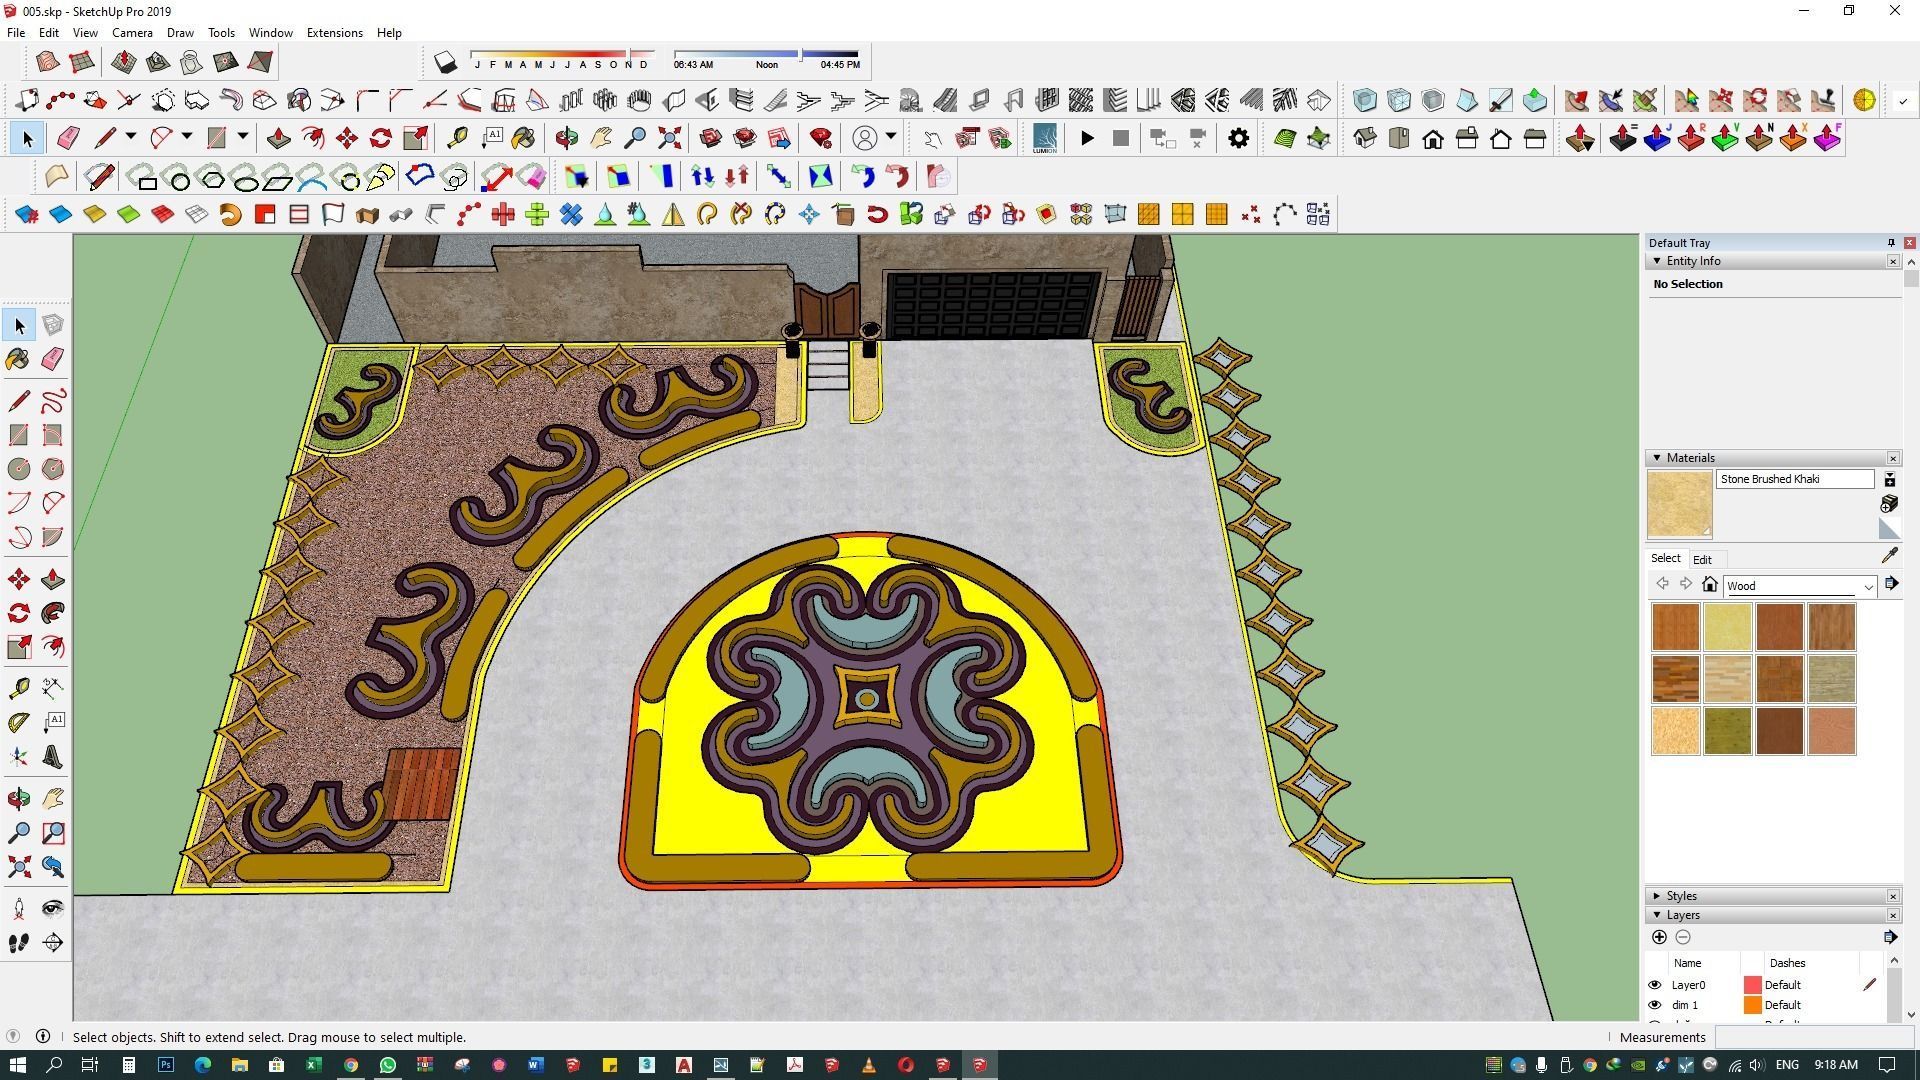The width and height of the screenshot is (1920, 1080).
Task: Pick the top-left wood material swatch
Action: (1675, 627)
